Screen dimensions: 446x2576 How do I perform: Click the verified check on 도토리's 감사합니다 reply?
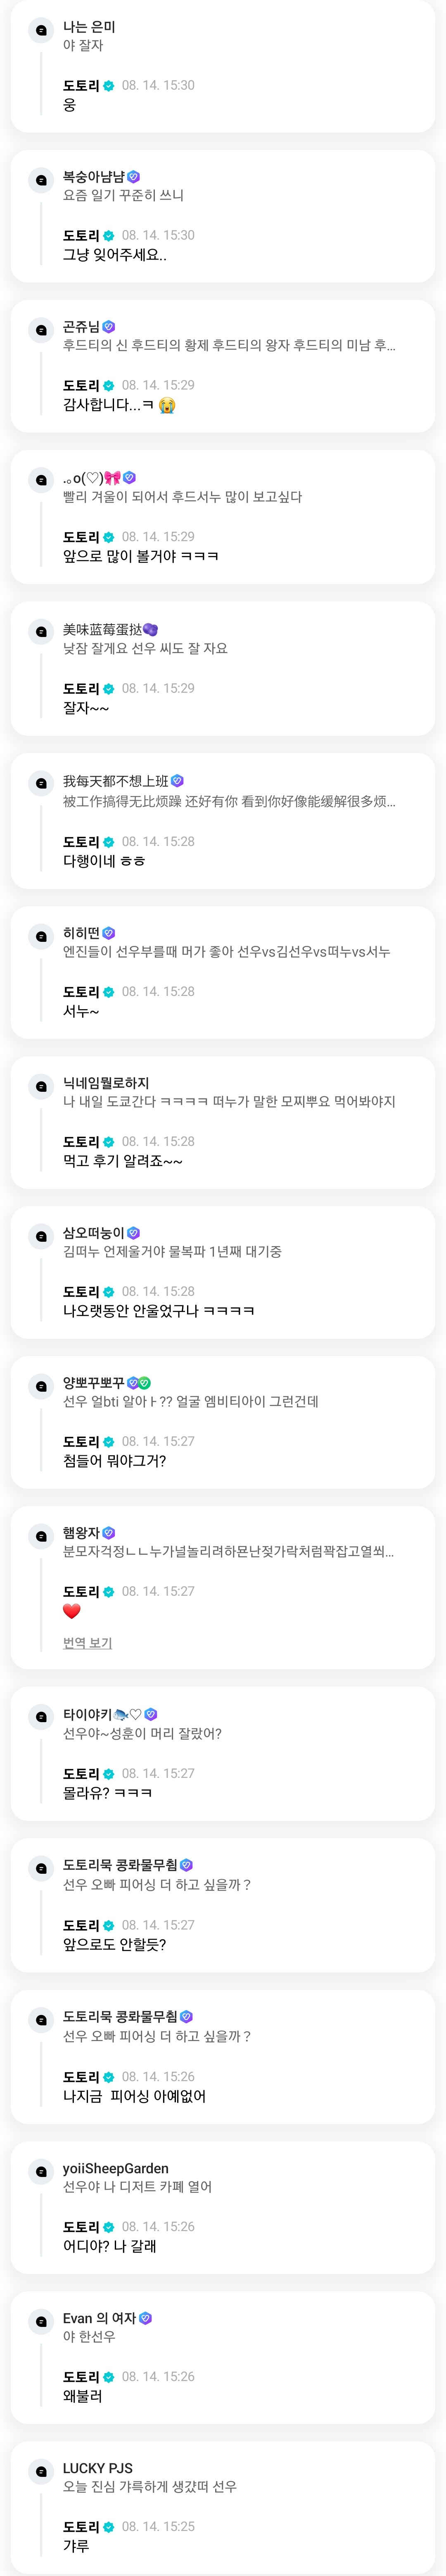point(109,386)
